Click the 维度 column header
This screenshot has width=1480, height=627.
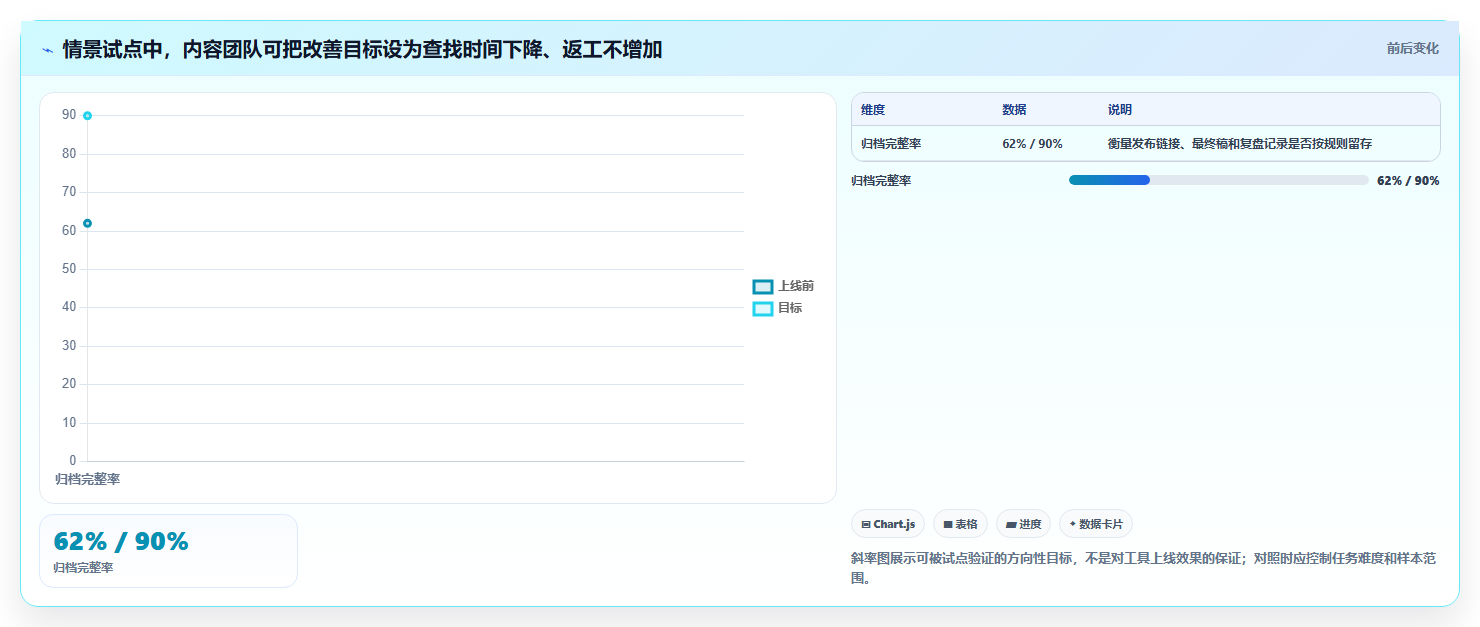pyautogui.click(x=873, y=110)
